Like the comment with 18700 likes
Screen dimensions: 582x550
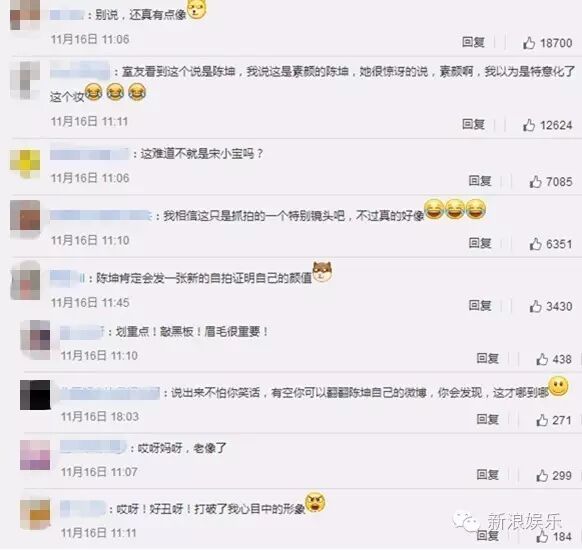529,43
